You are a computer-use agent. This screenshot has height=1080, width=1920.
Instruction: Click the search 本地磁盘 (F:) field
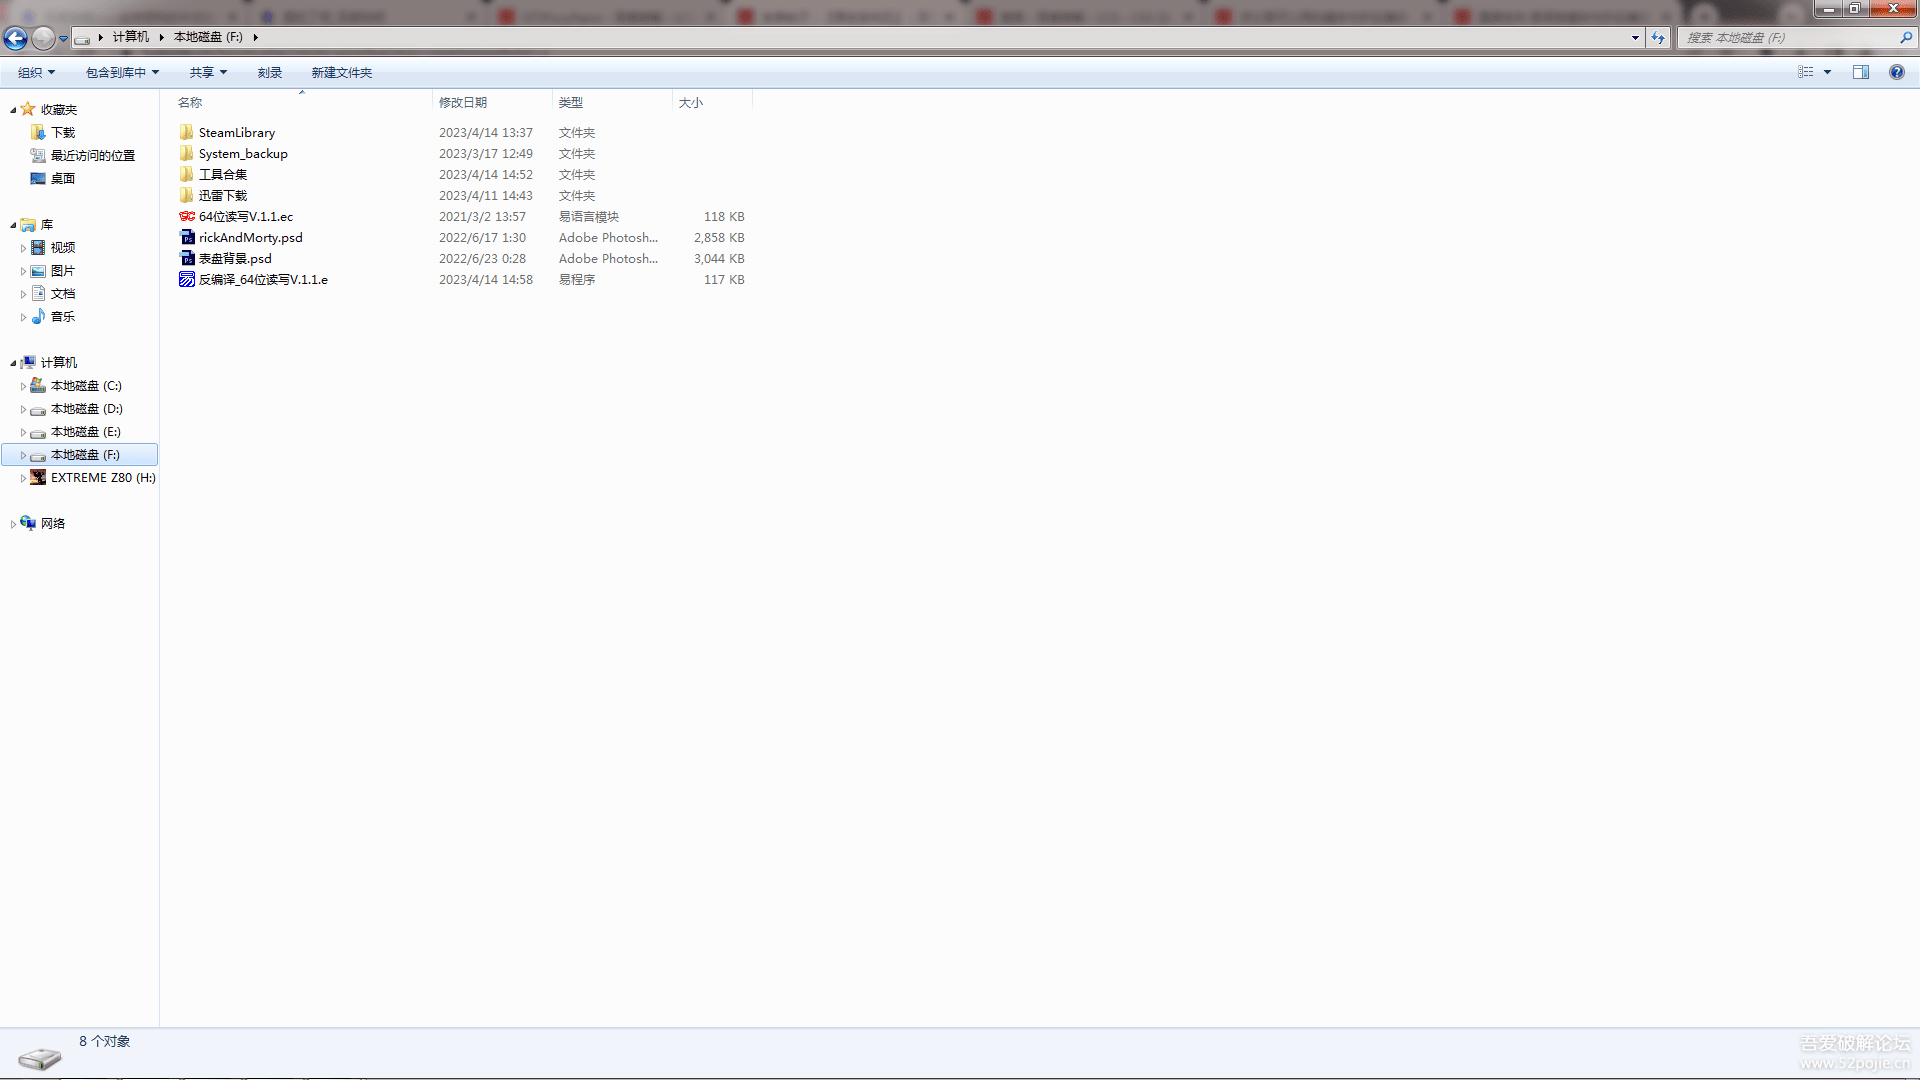tap(1788, 38)
